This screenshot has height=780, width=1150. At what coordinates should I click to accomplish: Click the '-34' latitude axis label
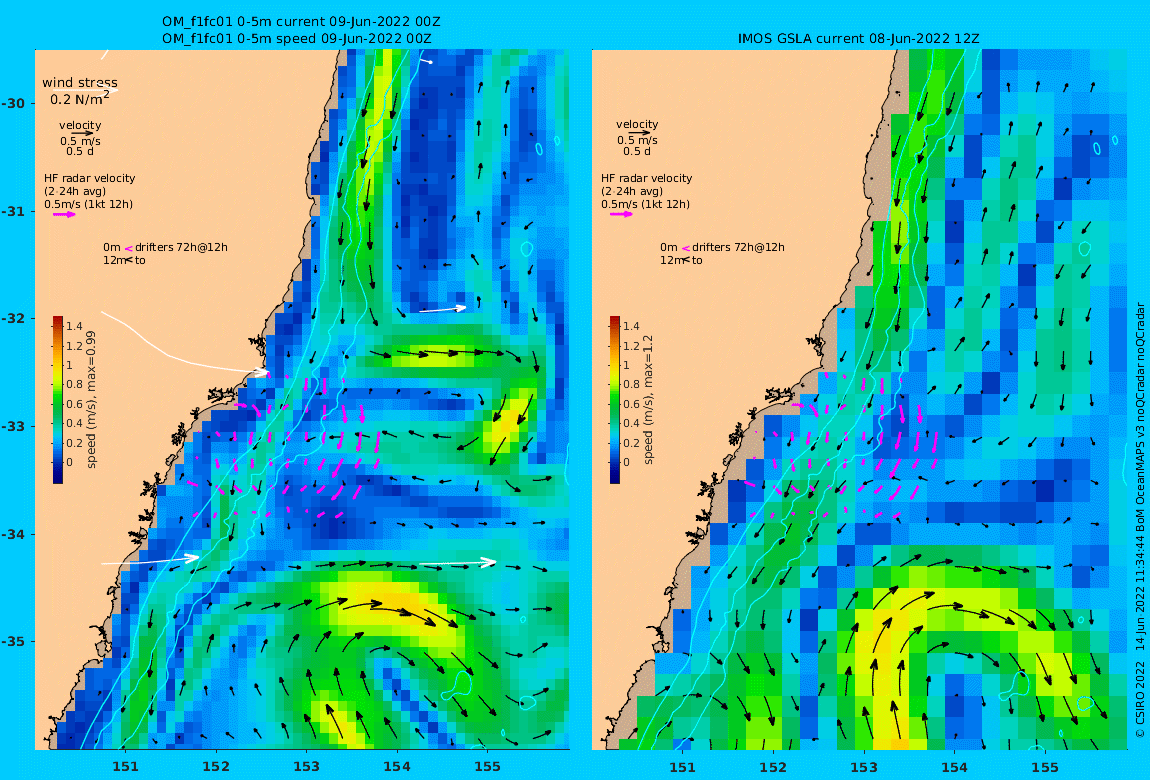click(x=12, y=534)
